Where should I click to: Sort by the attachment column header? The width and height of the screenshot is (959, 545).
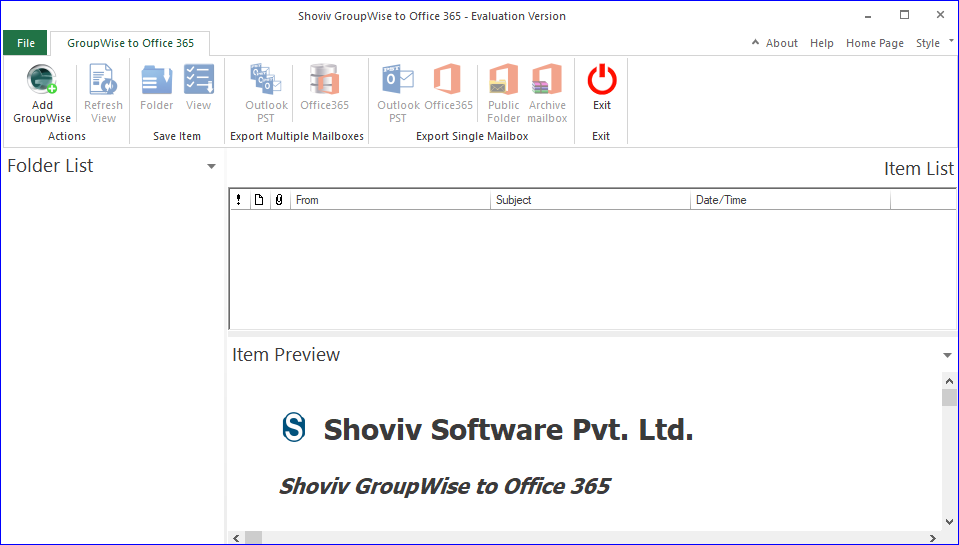(280, 200)
